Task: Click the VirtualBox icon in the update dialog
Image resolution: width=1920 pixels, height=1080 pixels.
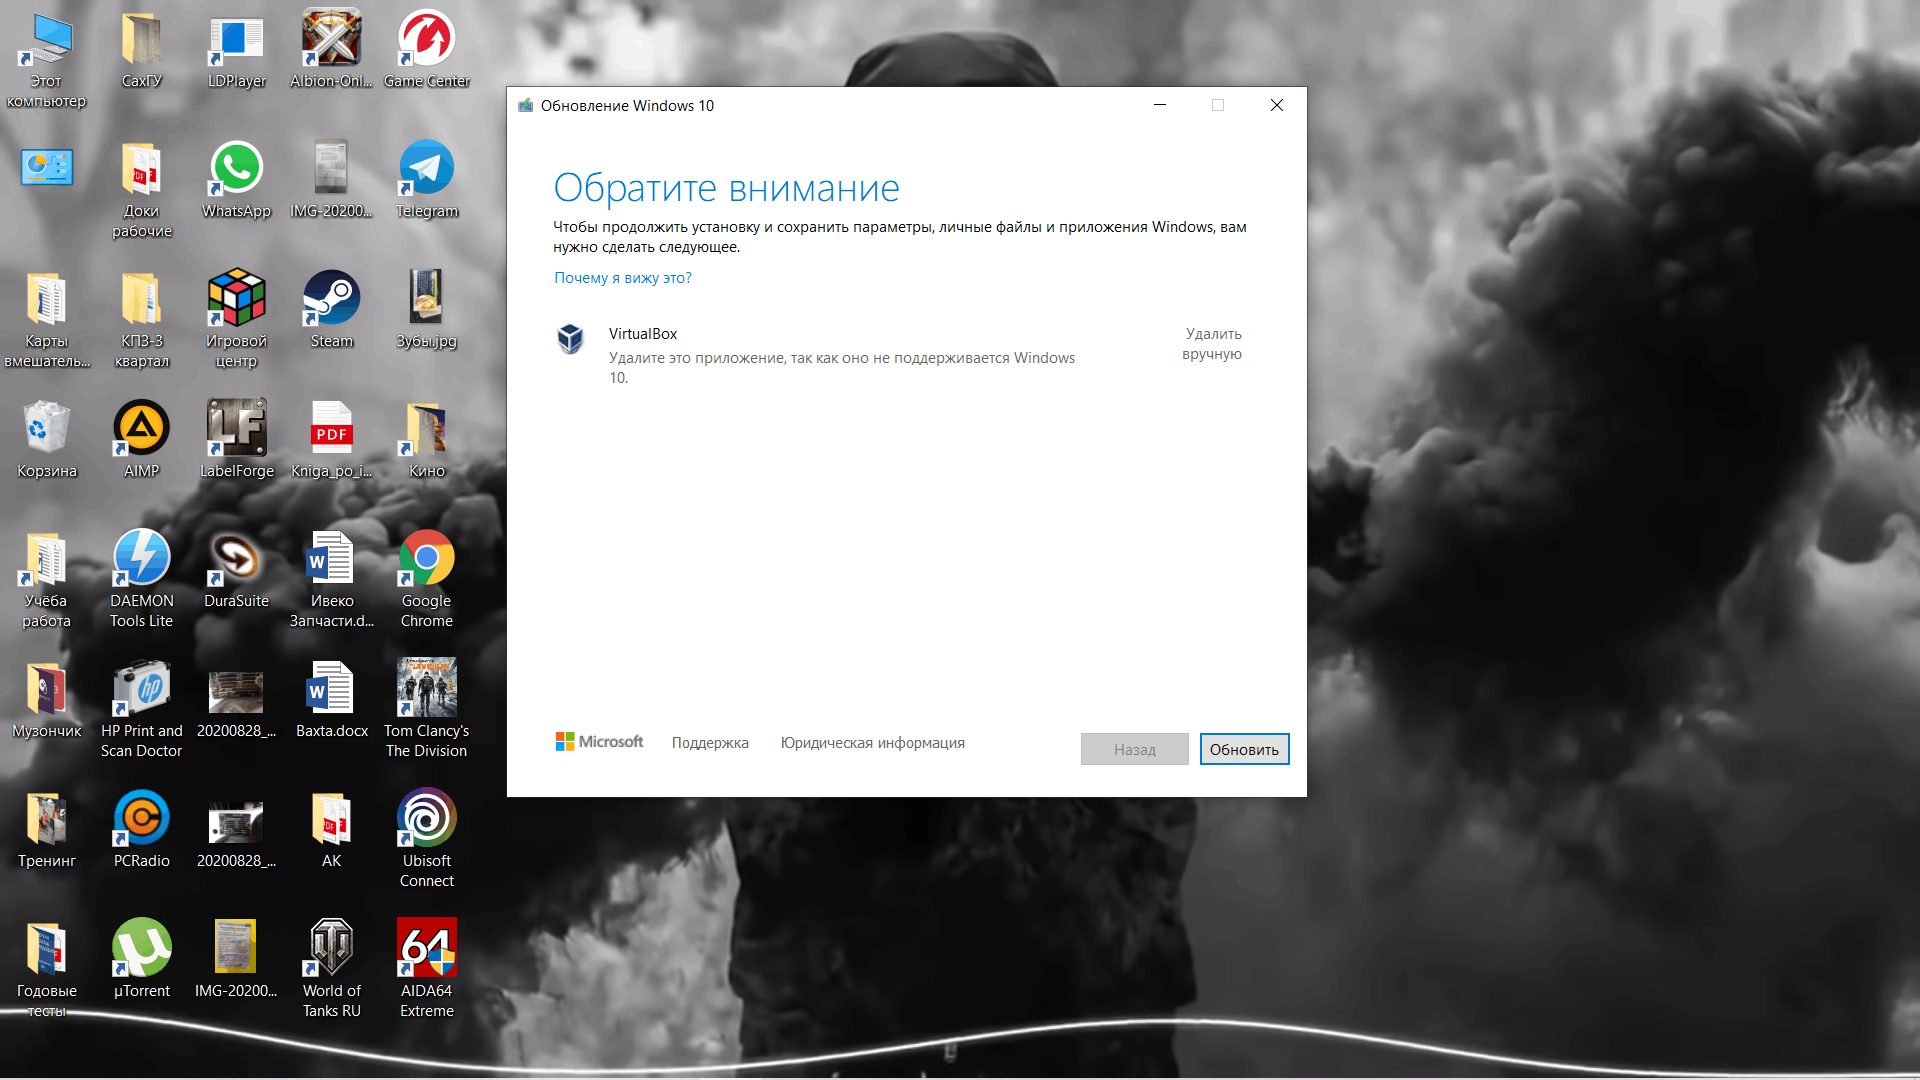Action: pyautogui.click(x=570, y=339)
